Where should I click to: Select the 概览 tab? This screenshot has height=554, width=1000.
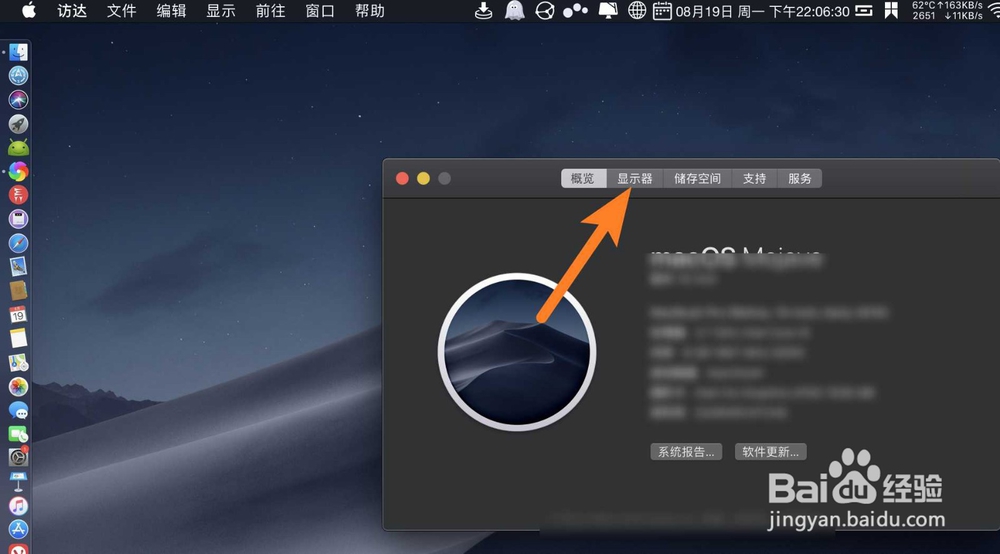click(x=583, y=179)
